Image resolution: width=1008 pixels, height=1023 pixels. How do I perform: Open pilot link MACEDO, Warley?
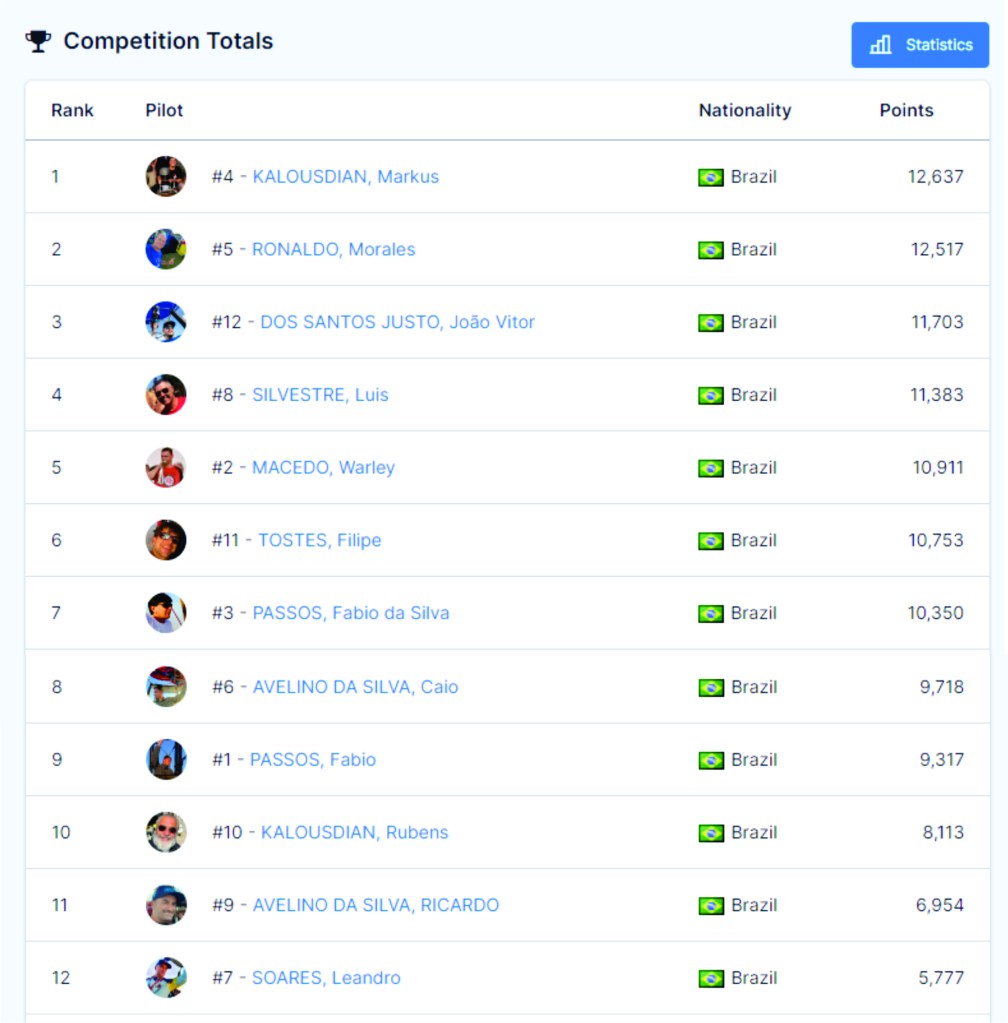tap(323, 468)
